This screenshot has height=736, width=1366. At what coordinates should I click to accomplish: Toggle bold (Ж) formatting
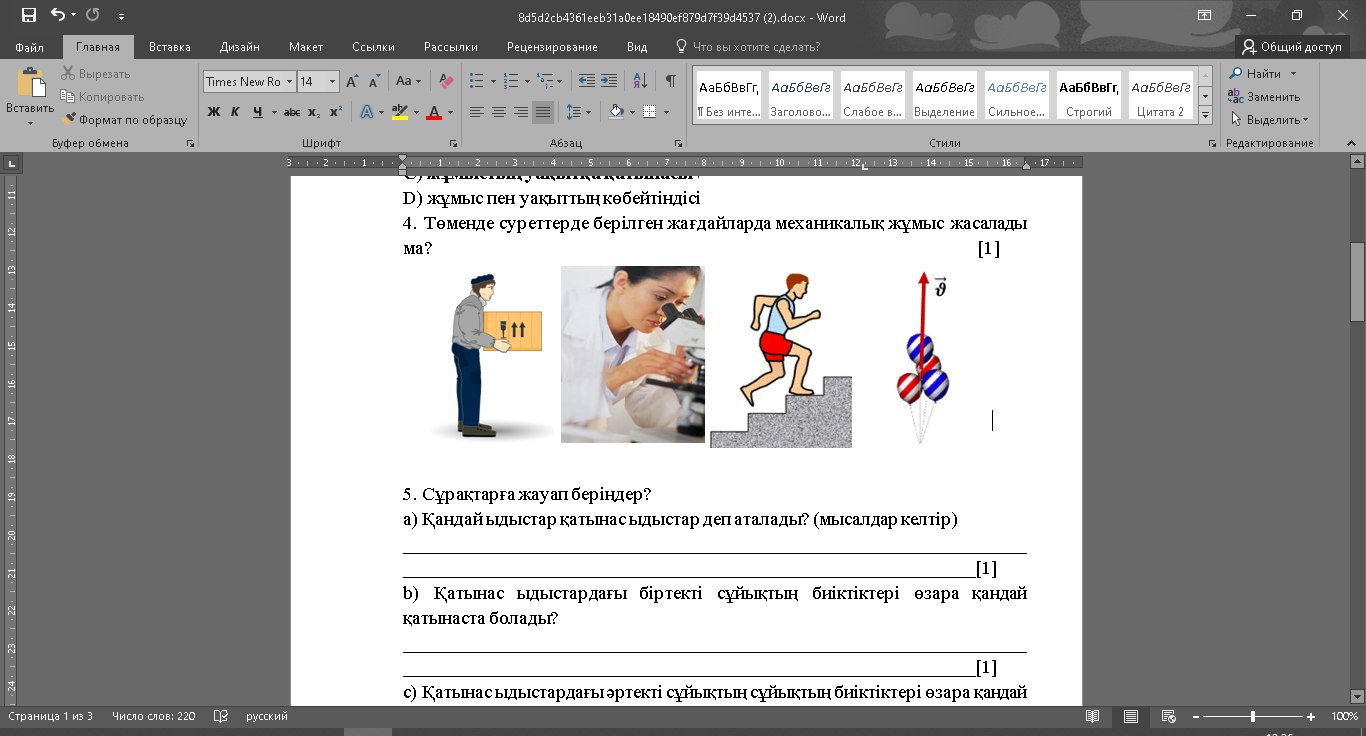click(x=214, y=112)
